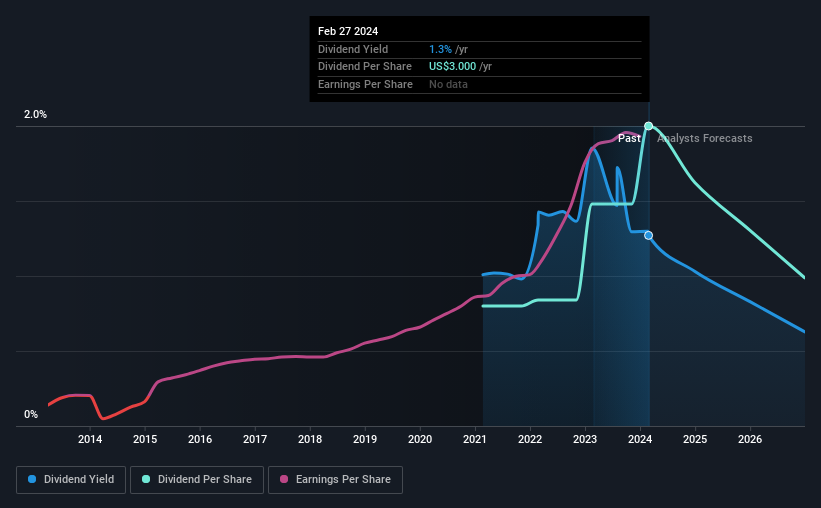Image resolution: width=821 pixels, height=508 pixels.
Task: Click the tooltip Earnings Per Share row label
Action: tap(365, 84)
